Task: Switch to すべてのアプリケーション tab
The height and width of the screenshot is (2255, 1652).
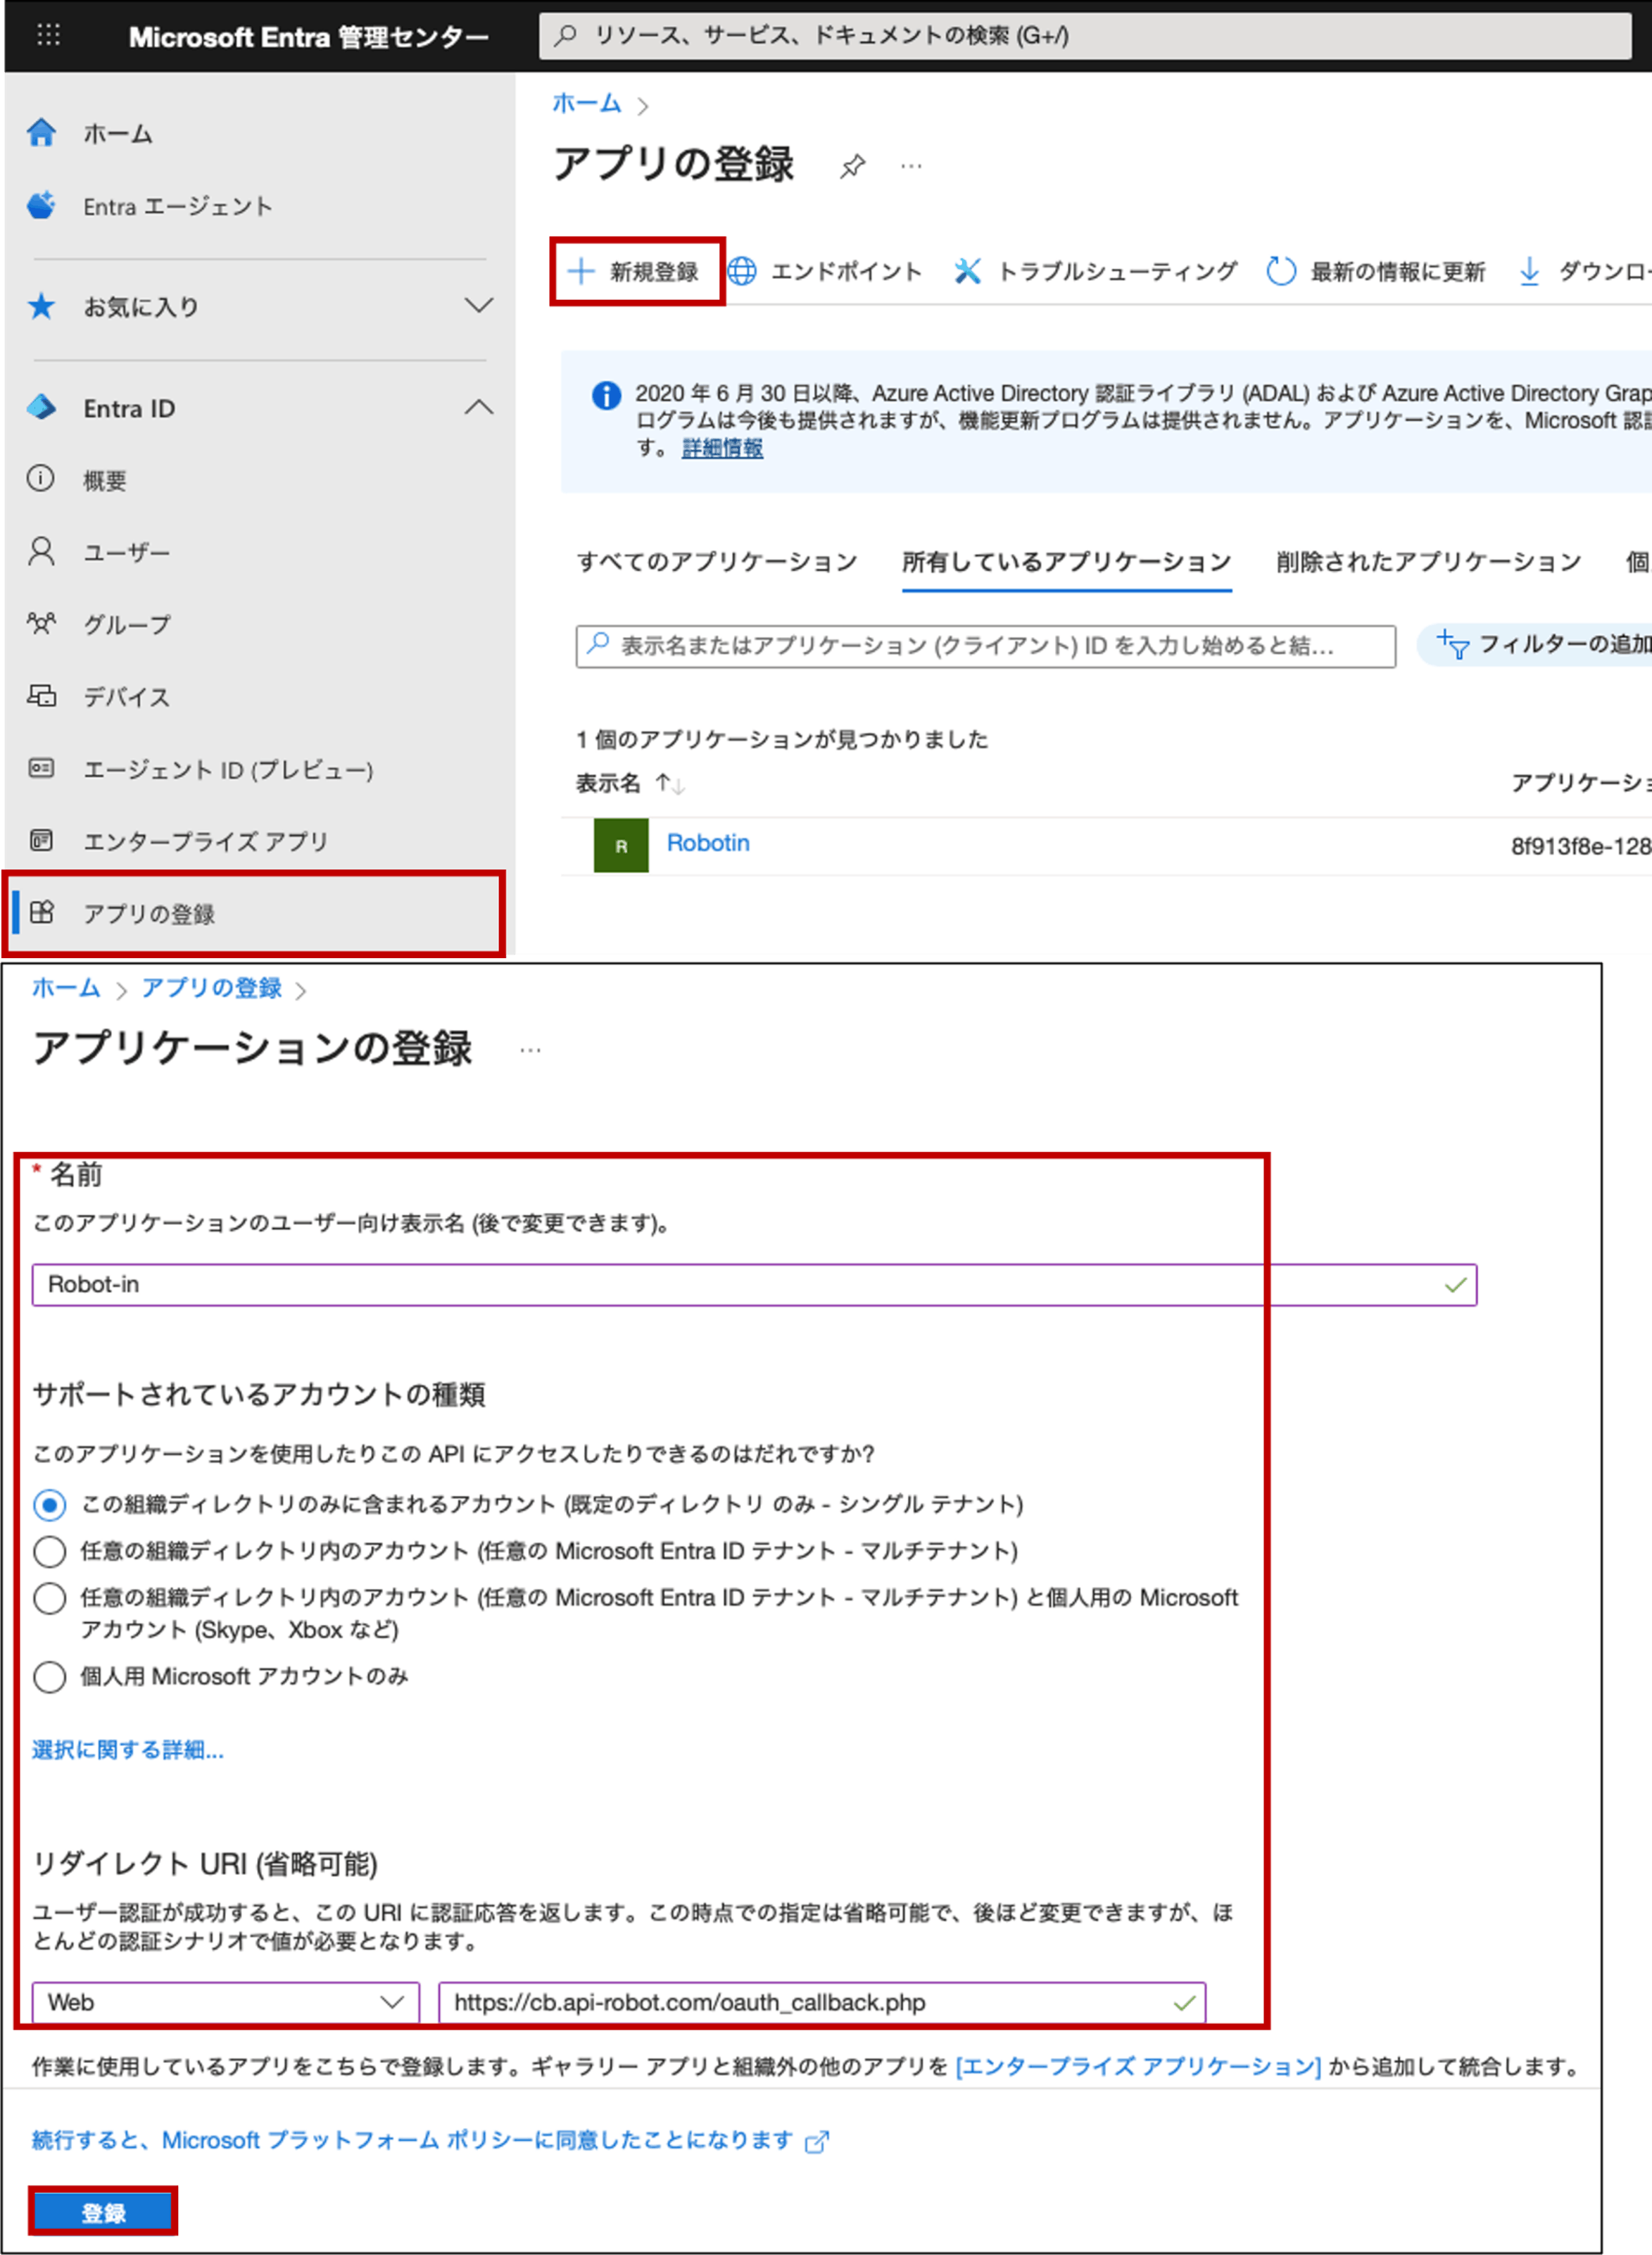Action: tap(716, 562)
